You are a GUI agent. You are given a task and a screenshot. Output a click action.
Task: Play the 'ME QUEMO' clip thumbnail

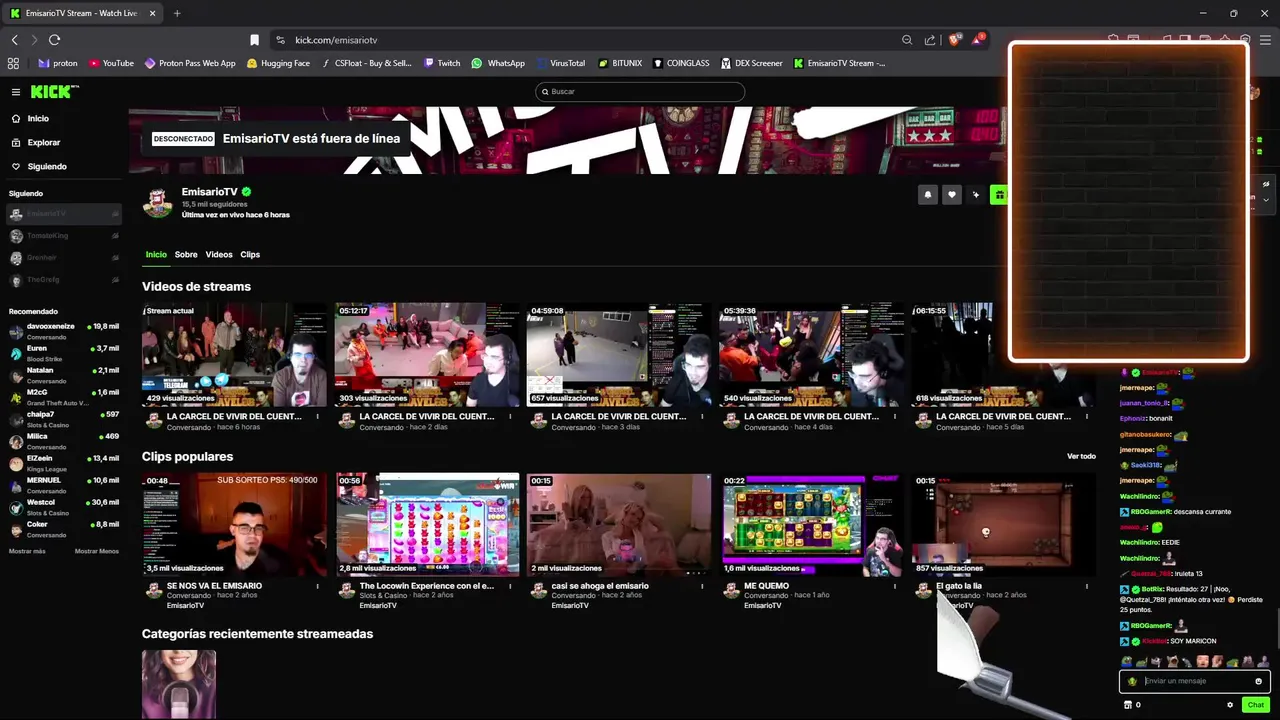coord(812,524)
